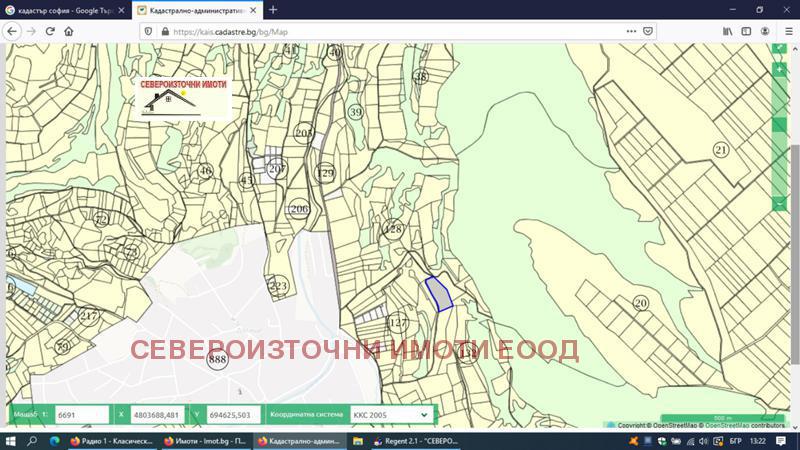Open the new tab plus button
The height and width of the screenshot is (450, 800).
coord(273,9)
